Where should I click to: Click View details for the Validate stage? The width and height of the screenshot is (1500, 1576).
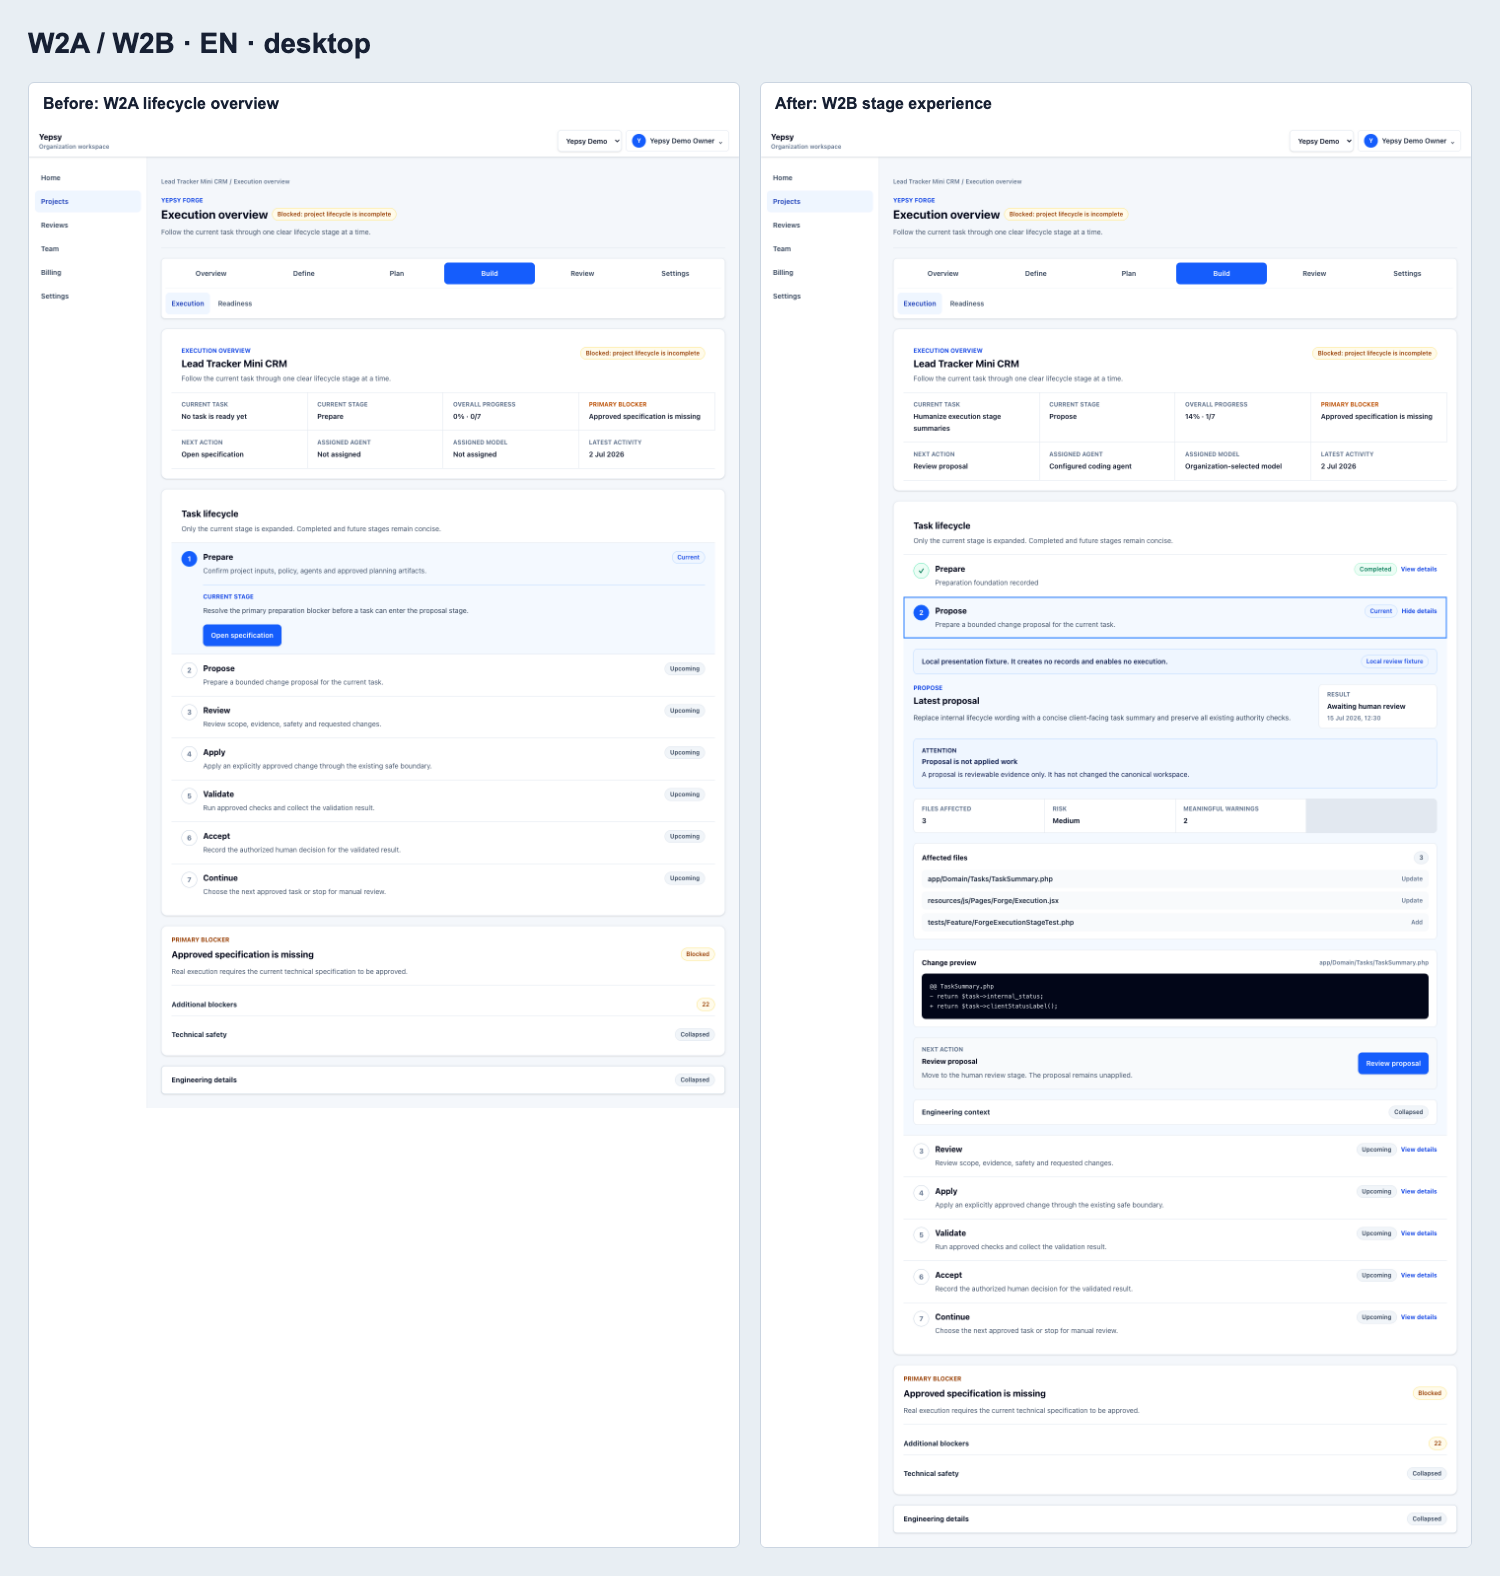coord(1418,1233)
